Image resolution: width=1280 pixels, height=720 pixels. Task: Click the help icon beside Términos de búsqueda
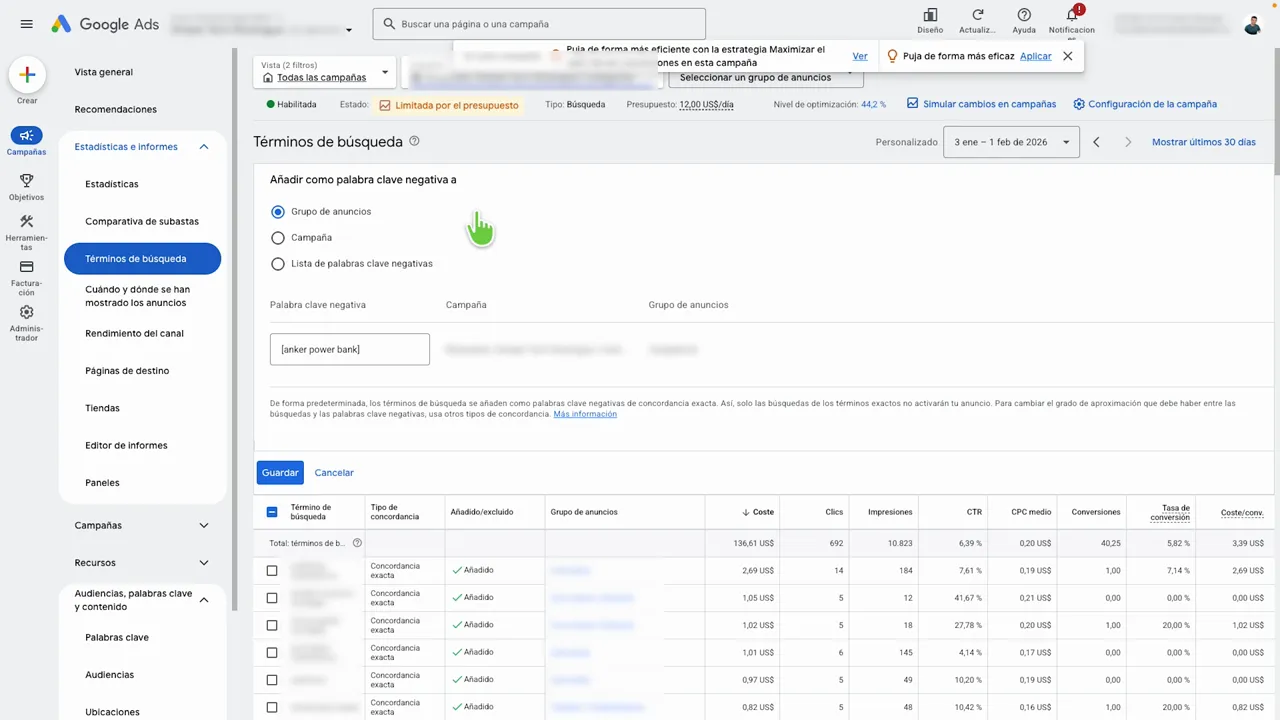[x=414, y=142]
